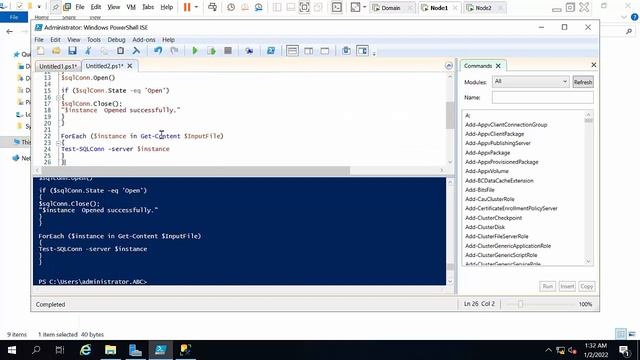Screen dimensions: 640x360
Task: Close the Commands tab with its X
Action: (x=498, y=66)
